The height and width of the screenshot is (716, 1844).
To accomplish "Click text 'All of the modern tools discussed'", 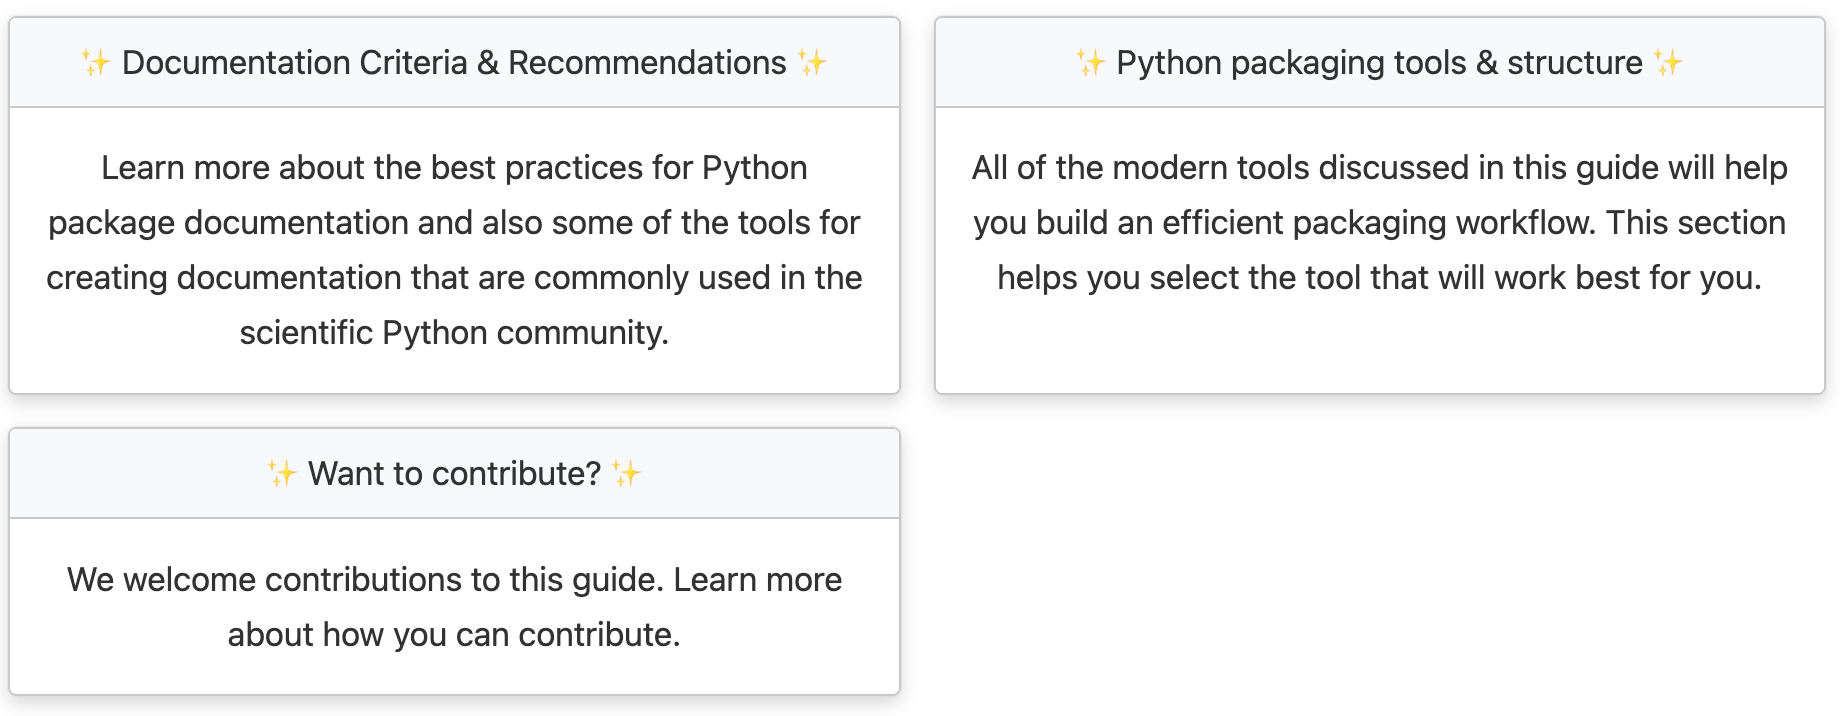I will [x=1220, y=167].
